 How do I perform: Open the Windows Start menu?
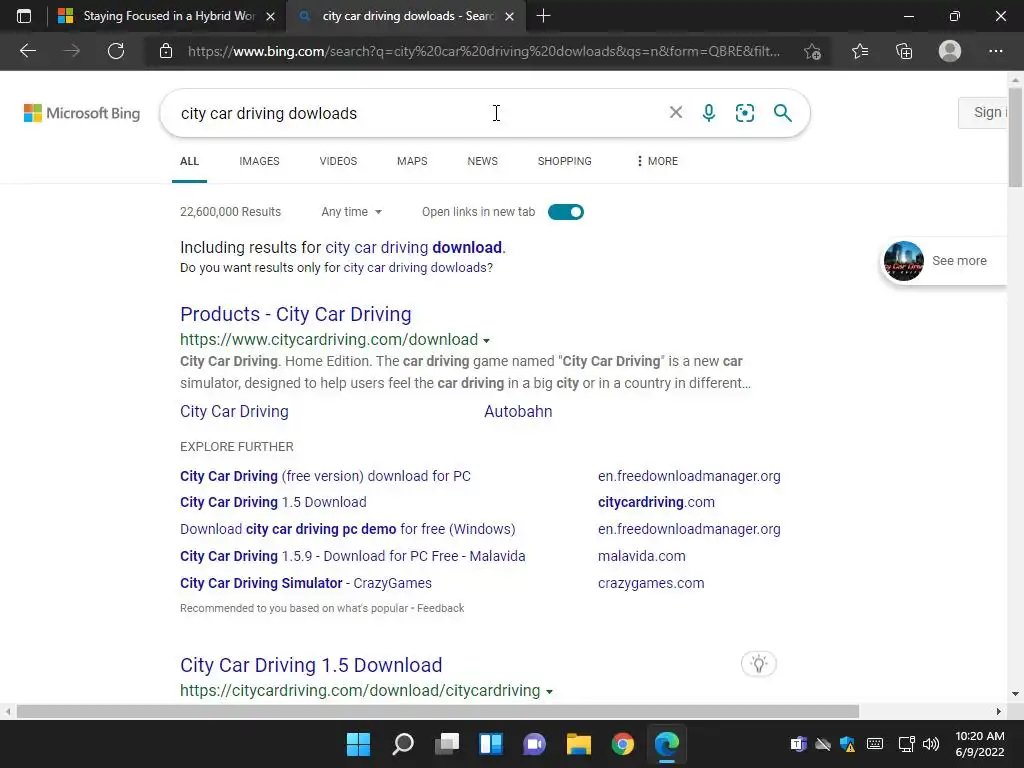[358, 744]
